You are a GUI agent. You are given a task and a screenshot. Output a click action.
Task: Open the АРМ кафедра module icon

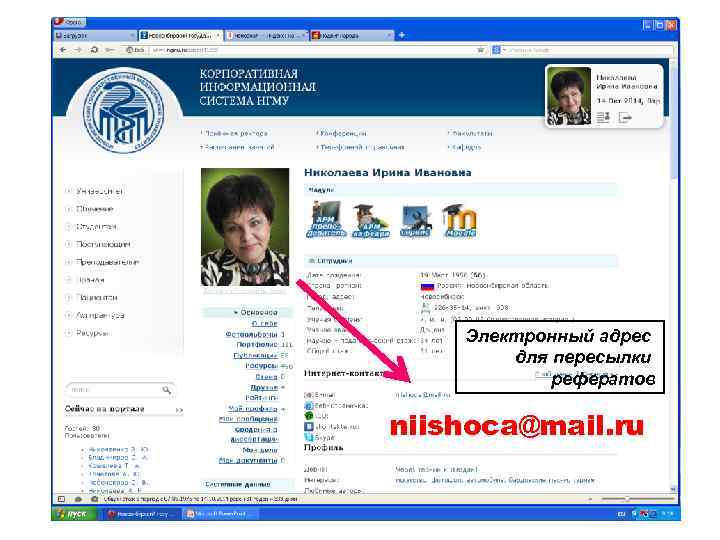click(x=371, y=221)
